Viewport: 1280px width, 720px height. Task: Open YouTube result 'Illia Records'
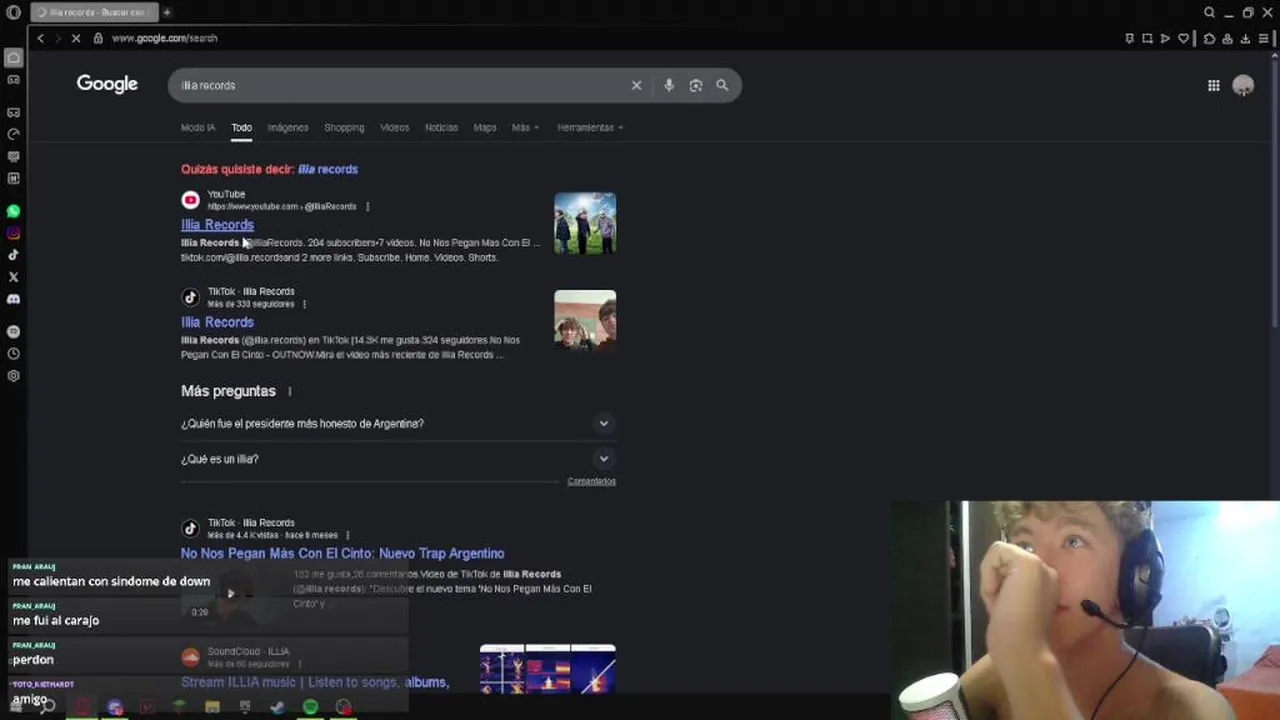[x=217, y=225]
